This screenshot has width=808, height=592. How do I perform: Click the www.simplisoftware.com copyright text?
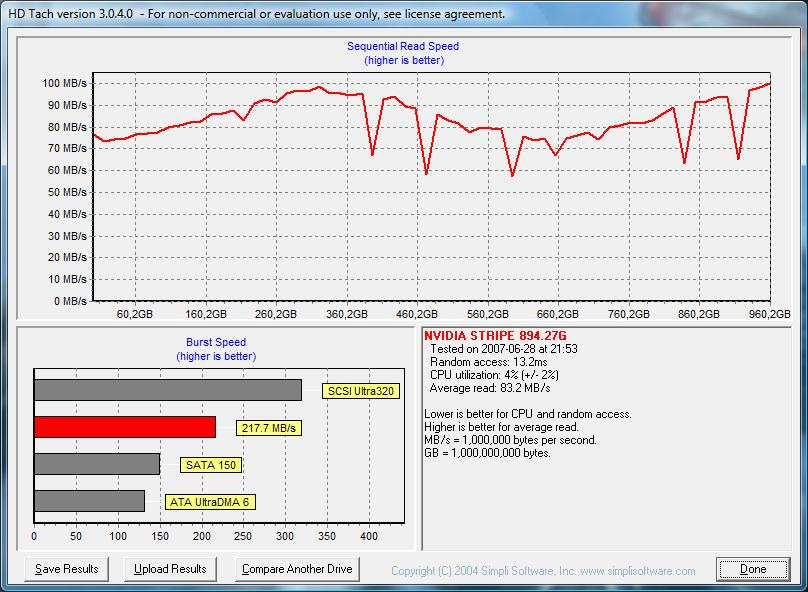tap(543, 571)
